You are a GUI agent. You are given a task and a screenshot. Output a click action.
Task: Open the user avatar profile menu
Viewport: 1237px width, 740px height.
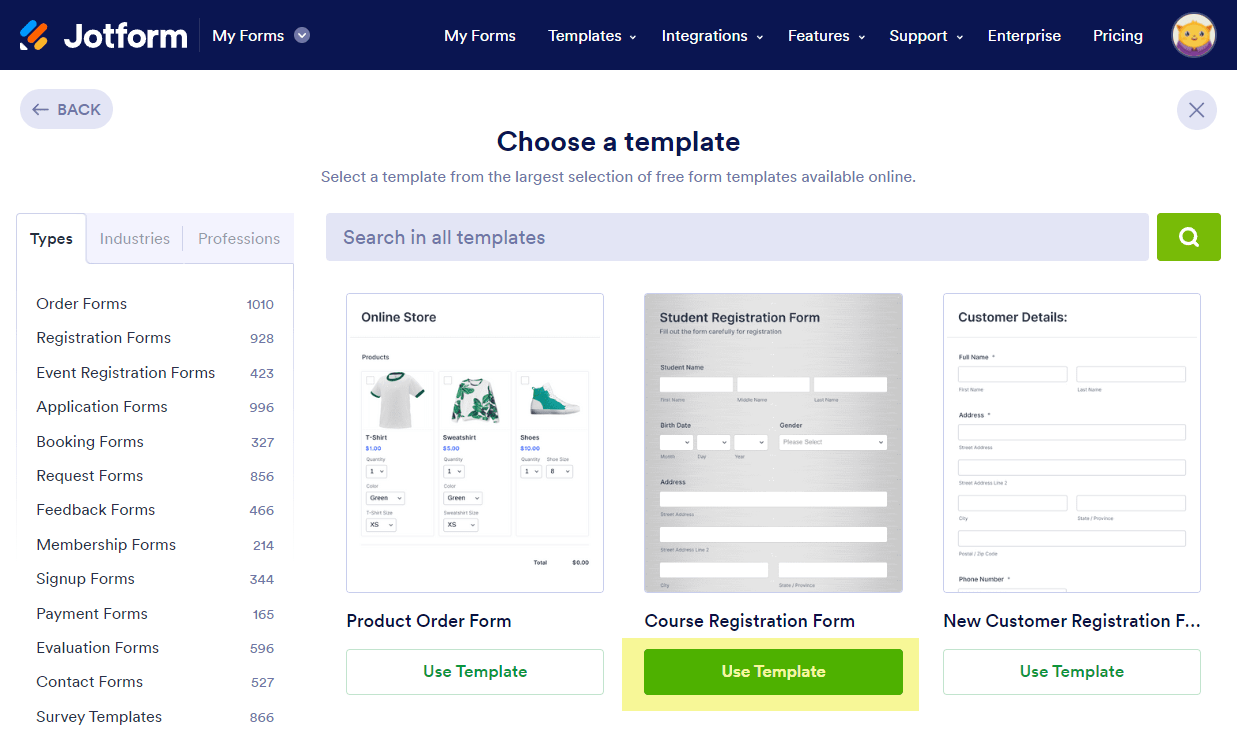1193,35
